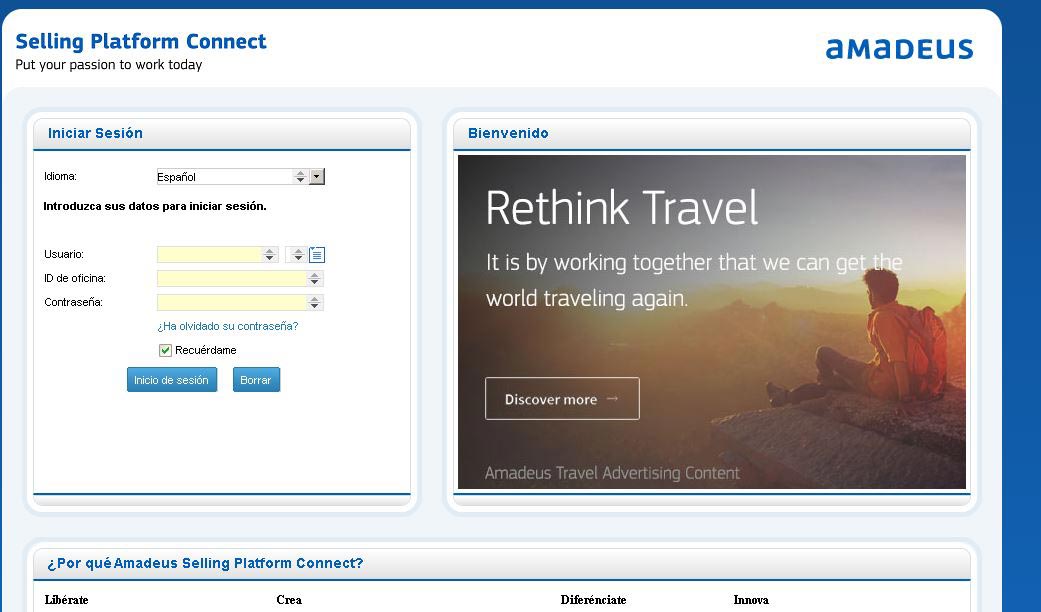Viewport: 1041px width, 612px height.
Task: Click the spinner arrows inside the Usuario field
Action: [x=269, y=255]
